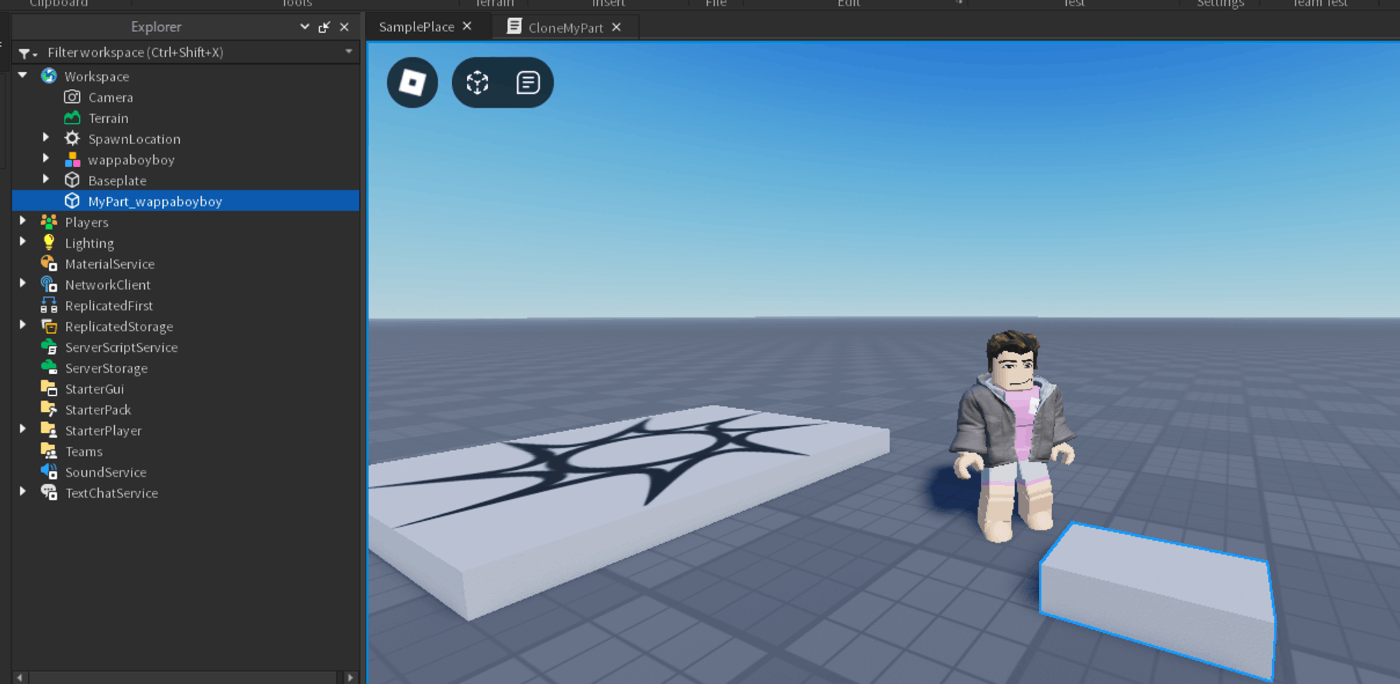Image resolution: width=1400 pixels, height=684 pixels.
Task: Undock the Explorer panel
Action: click(324, 27)
